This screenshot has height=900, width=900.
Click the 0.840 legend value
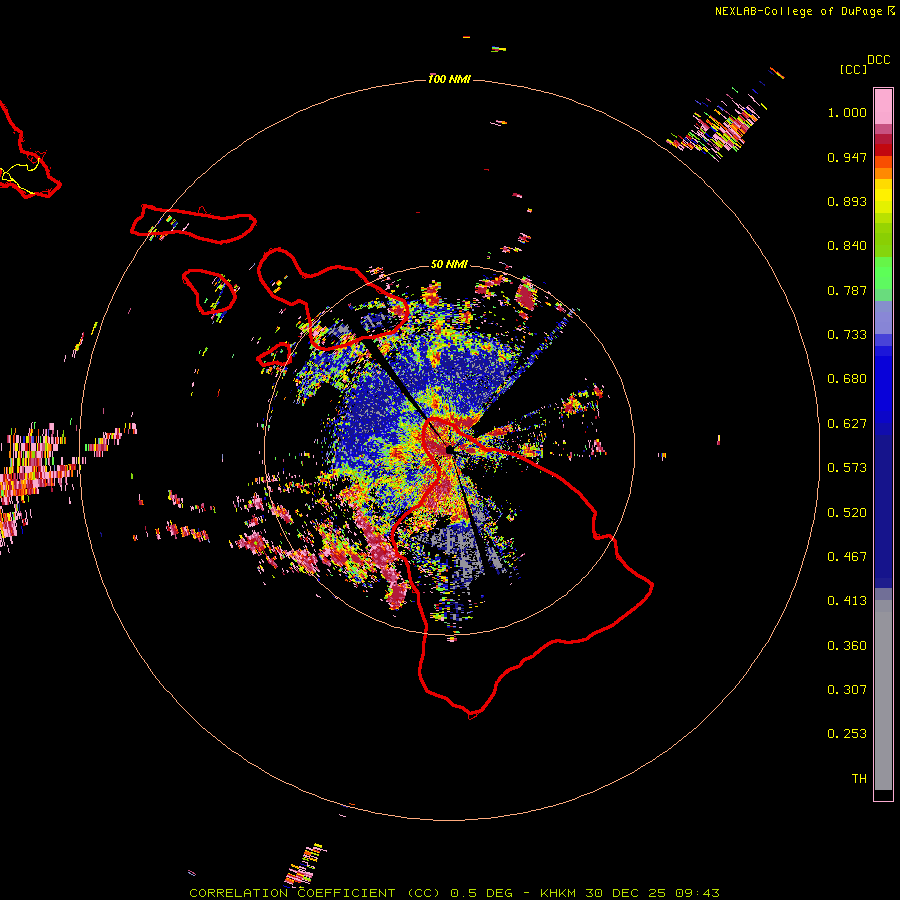[x=847, y=246]
